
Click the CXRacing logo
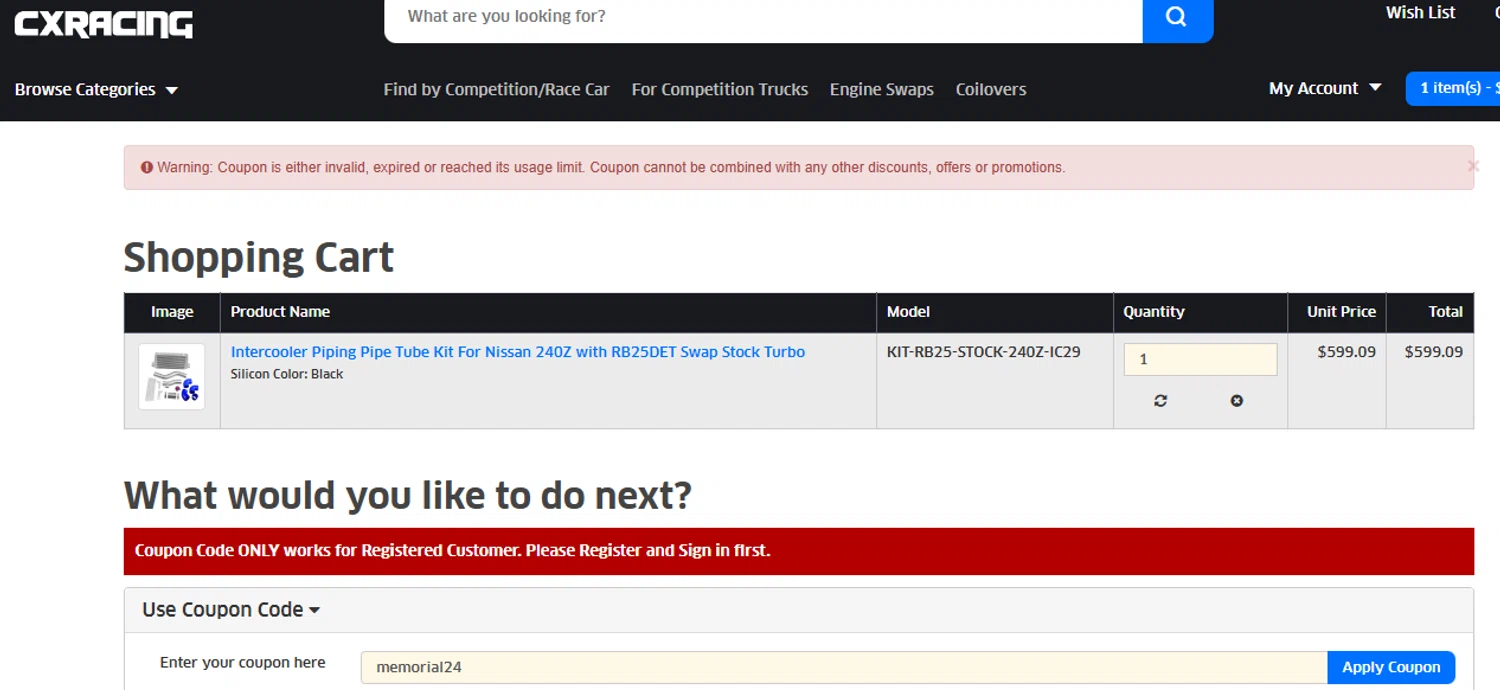(104, 24)
